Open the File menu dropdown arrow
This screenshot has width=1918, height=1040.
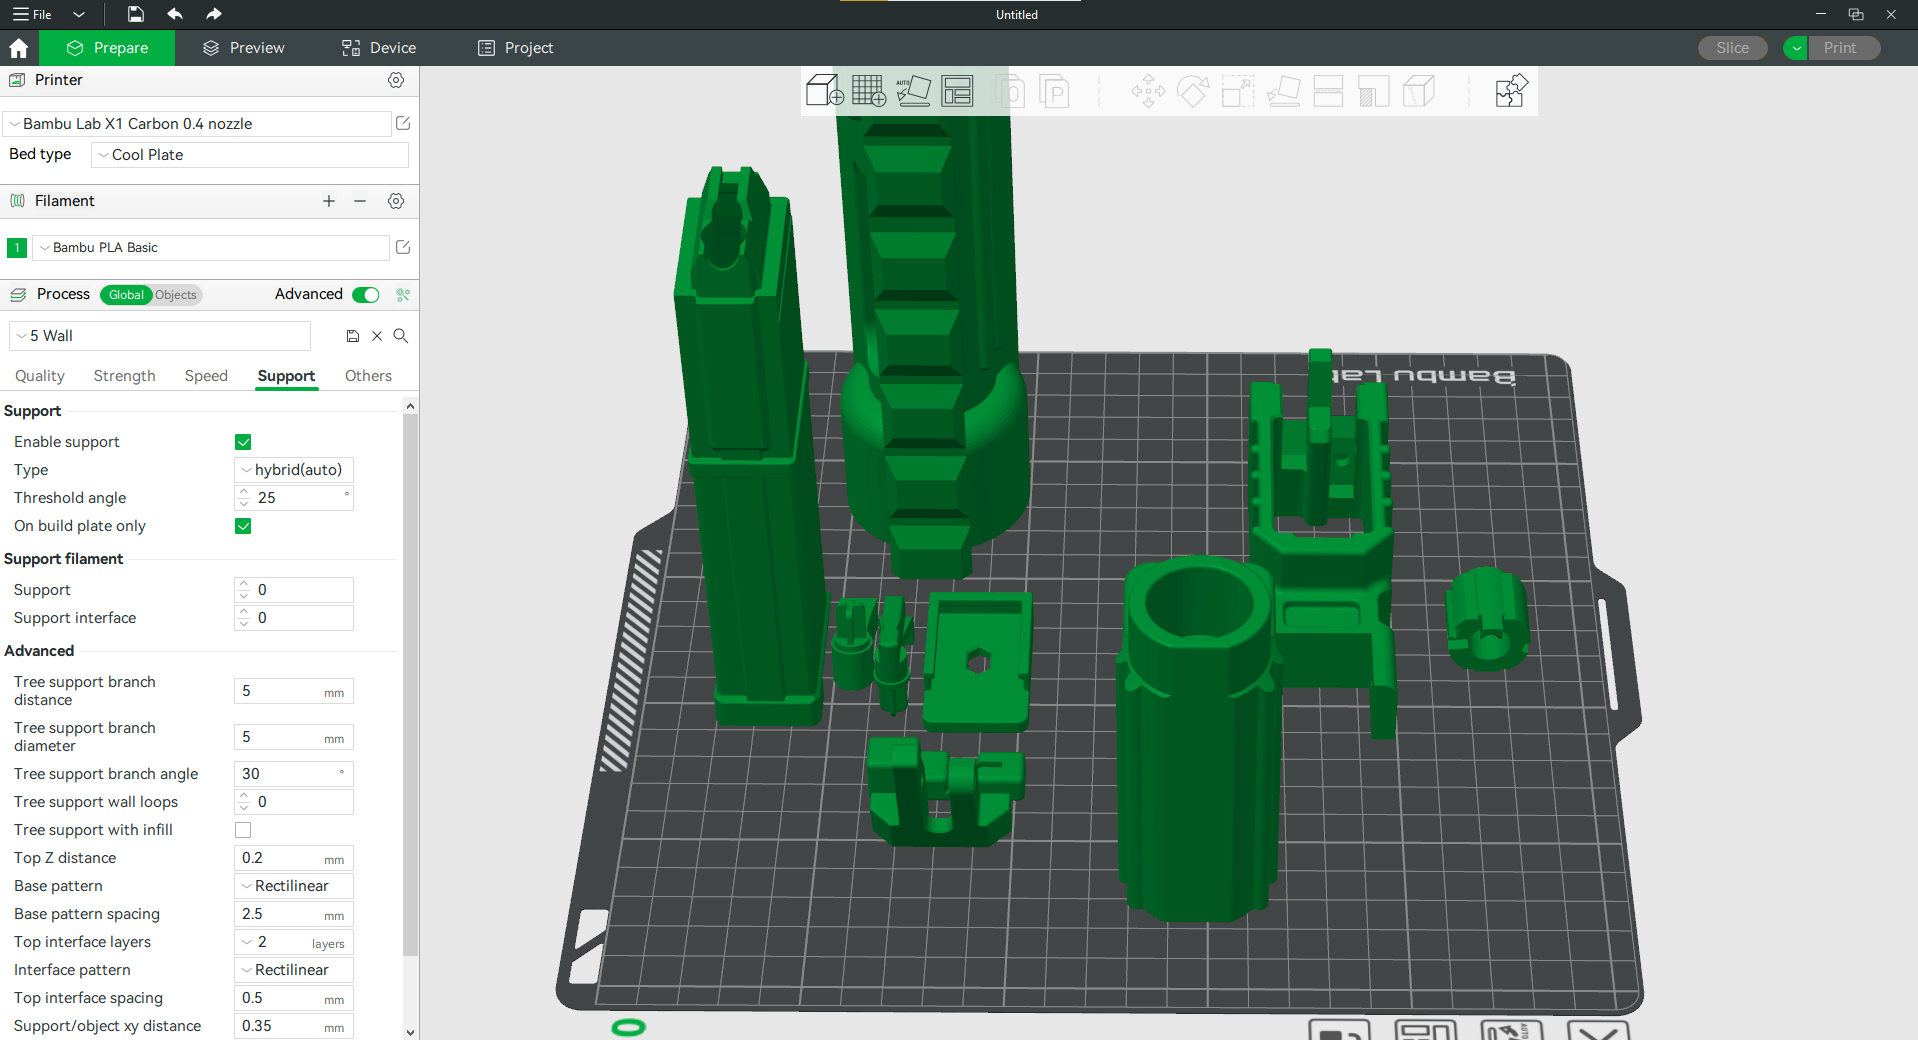79,14
